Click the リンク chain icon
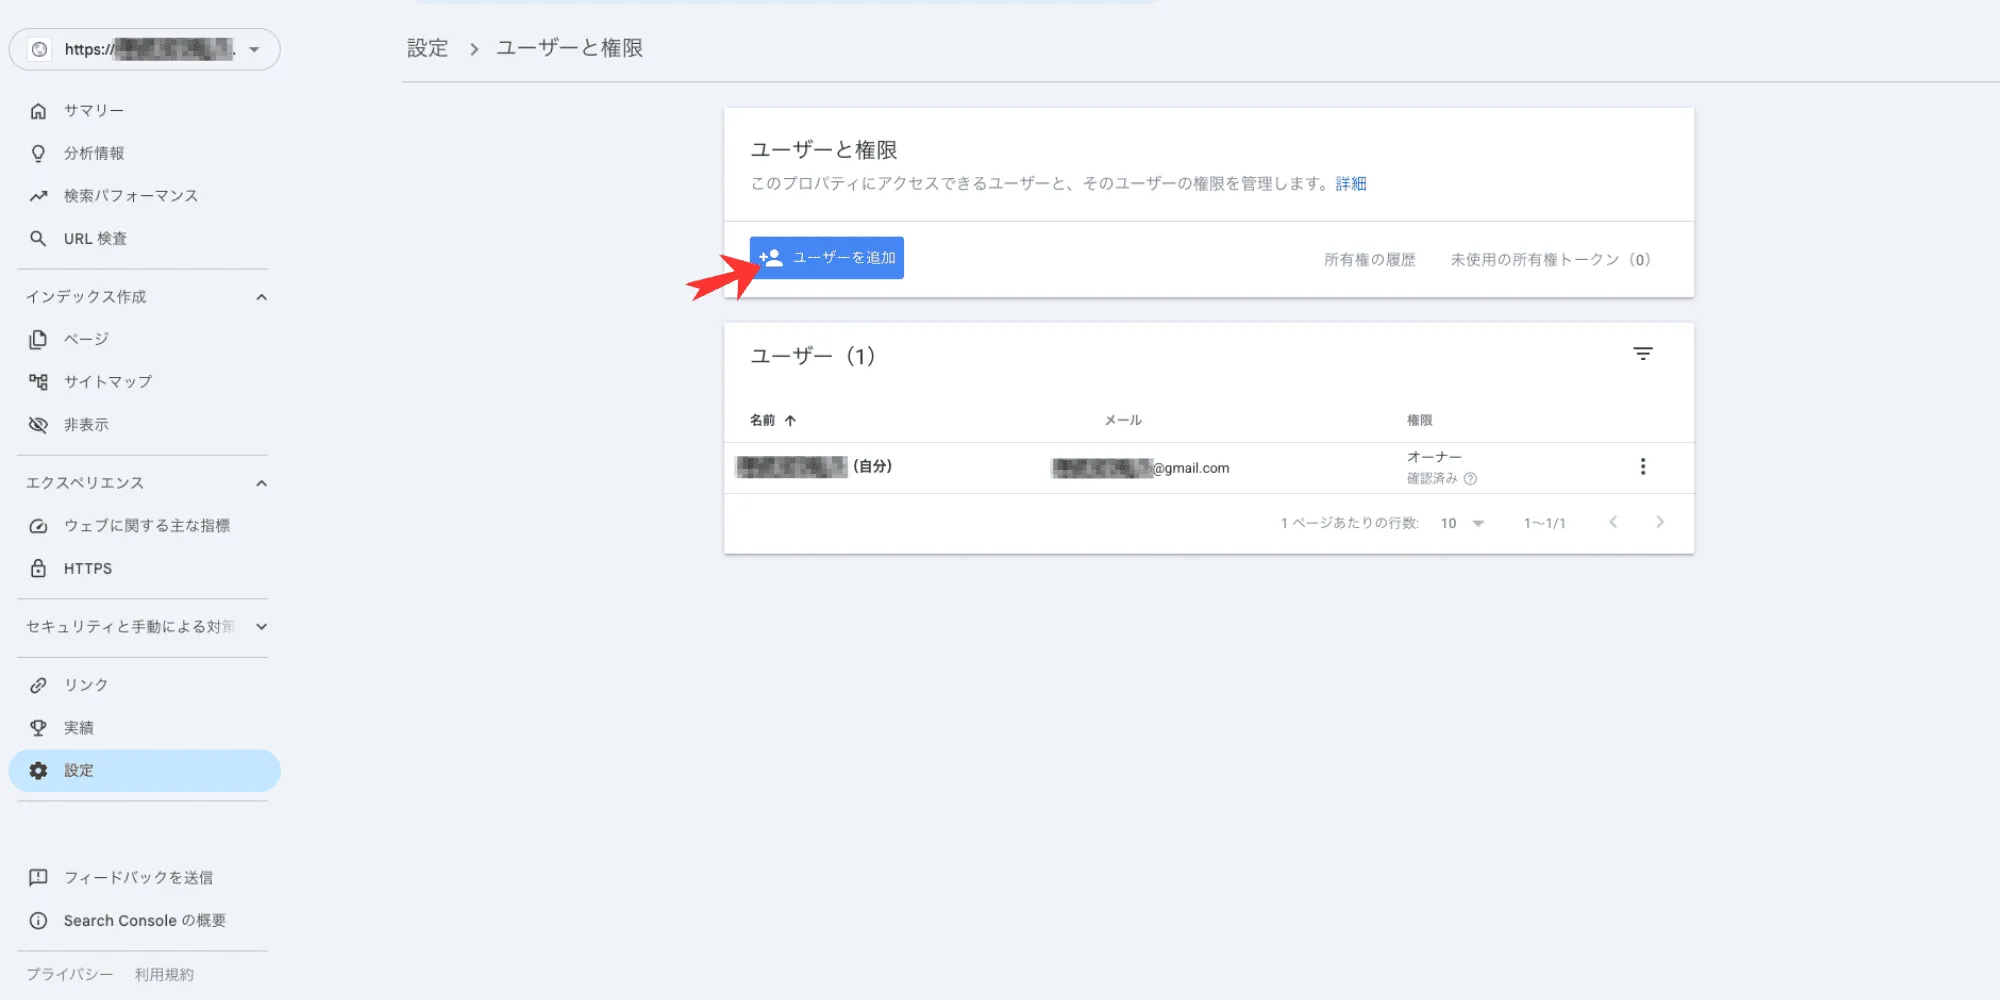 tap(38, 685)
